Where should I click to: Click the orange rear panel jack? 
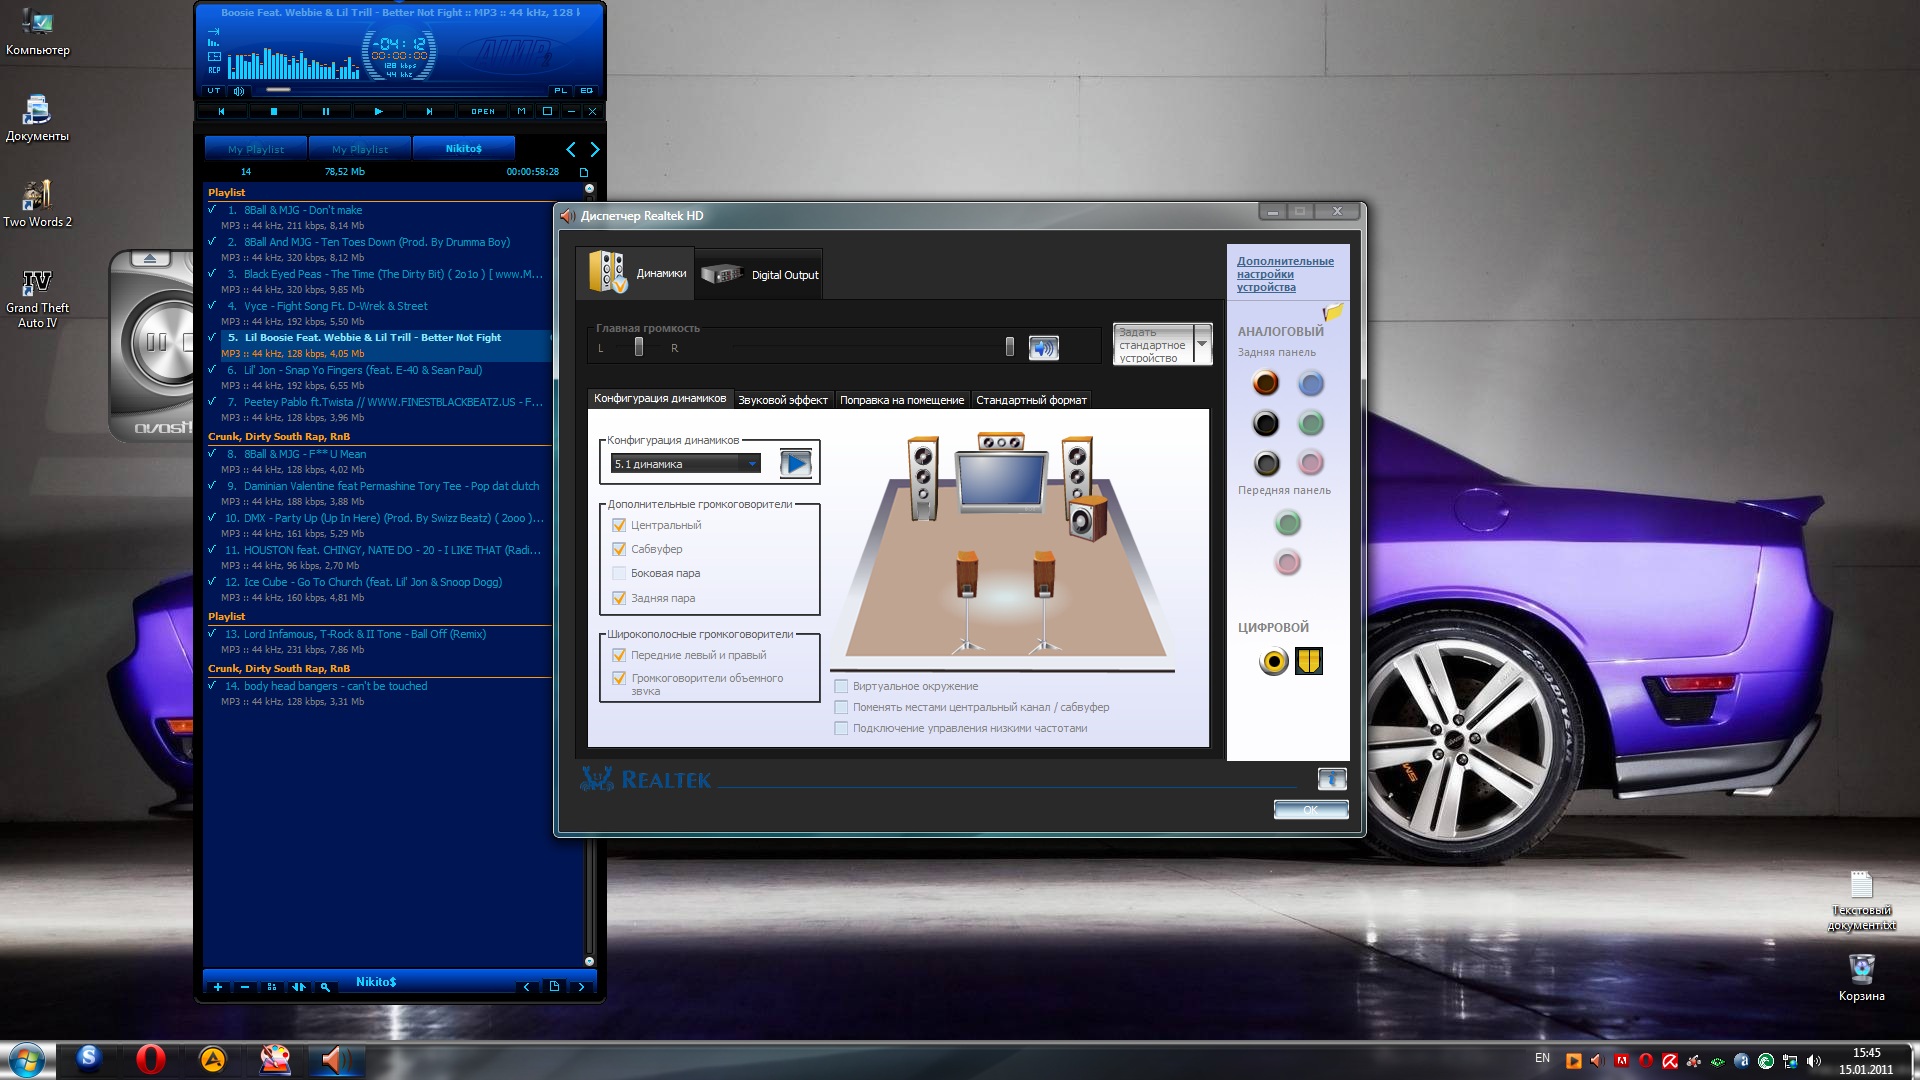click(x=1265, y=383)
